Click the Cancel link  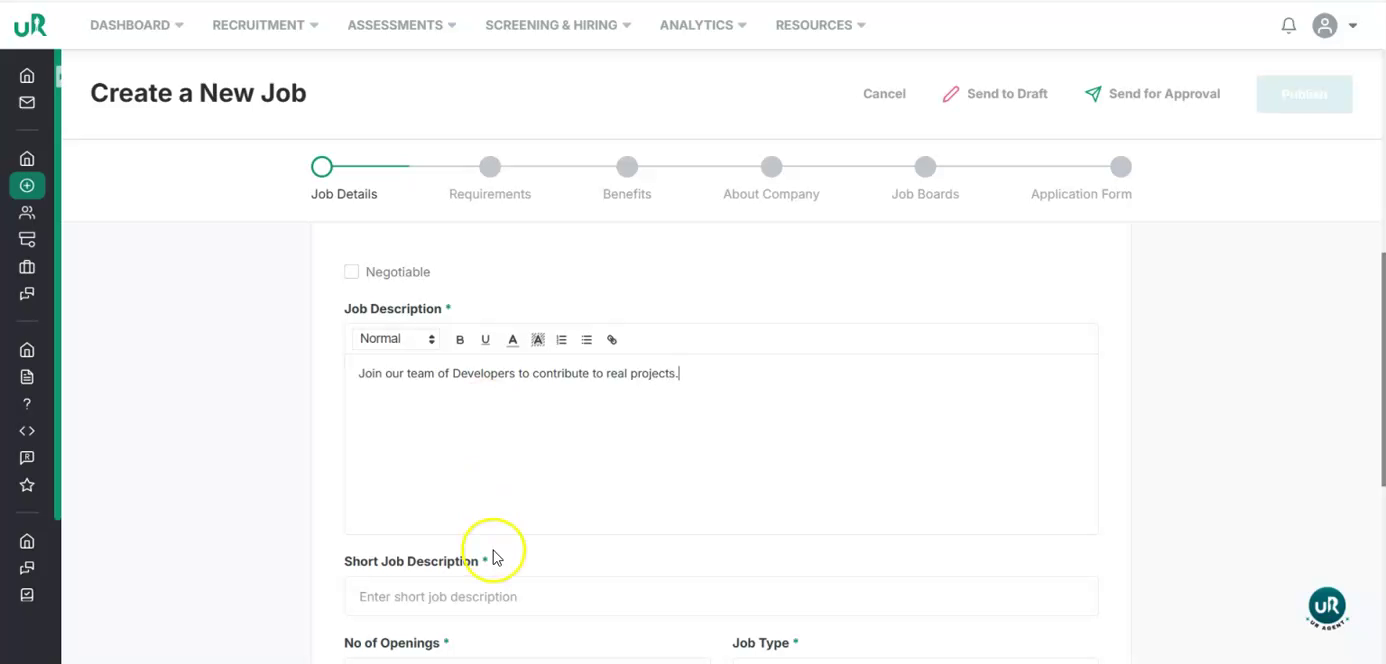click(884, 94)
